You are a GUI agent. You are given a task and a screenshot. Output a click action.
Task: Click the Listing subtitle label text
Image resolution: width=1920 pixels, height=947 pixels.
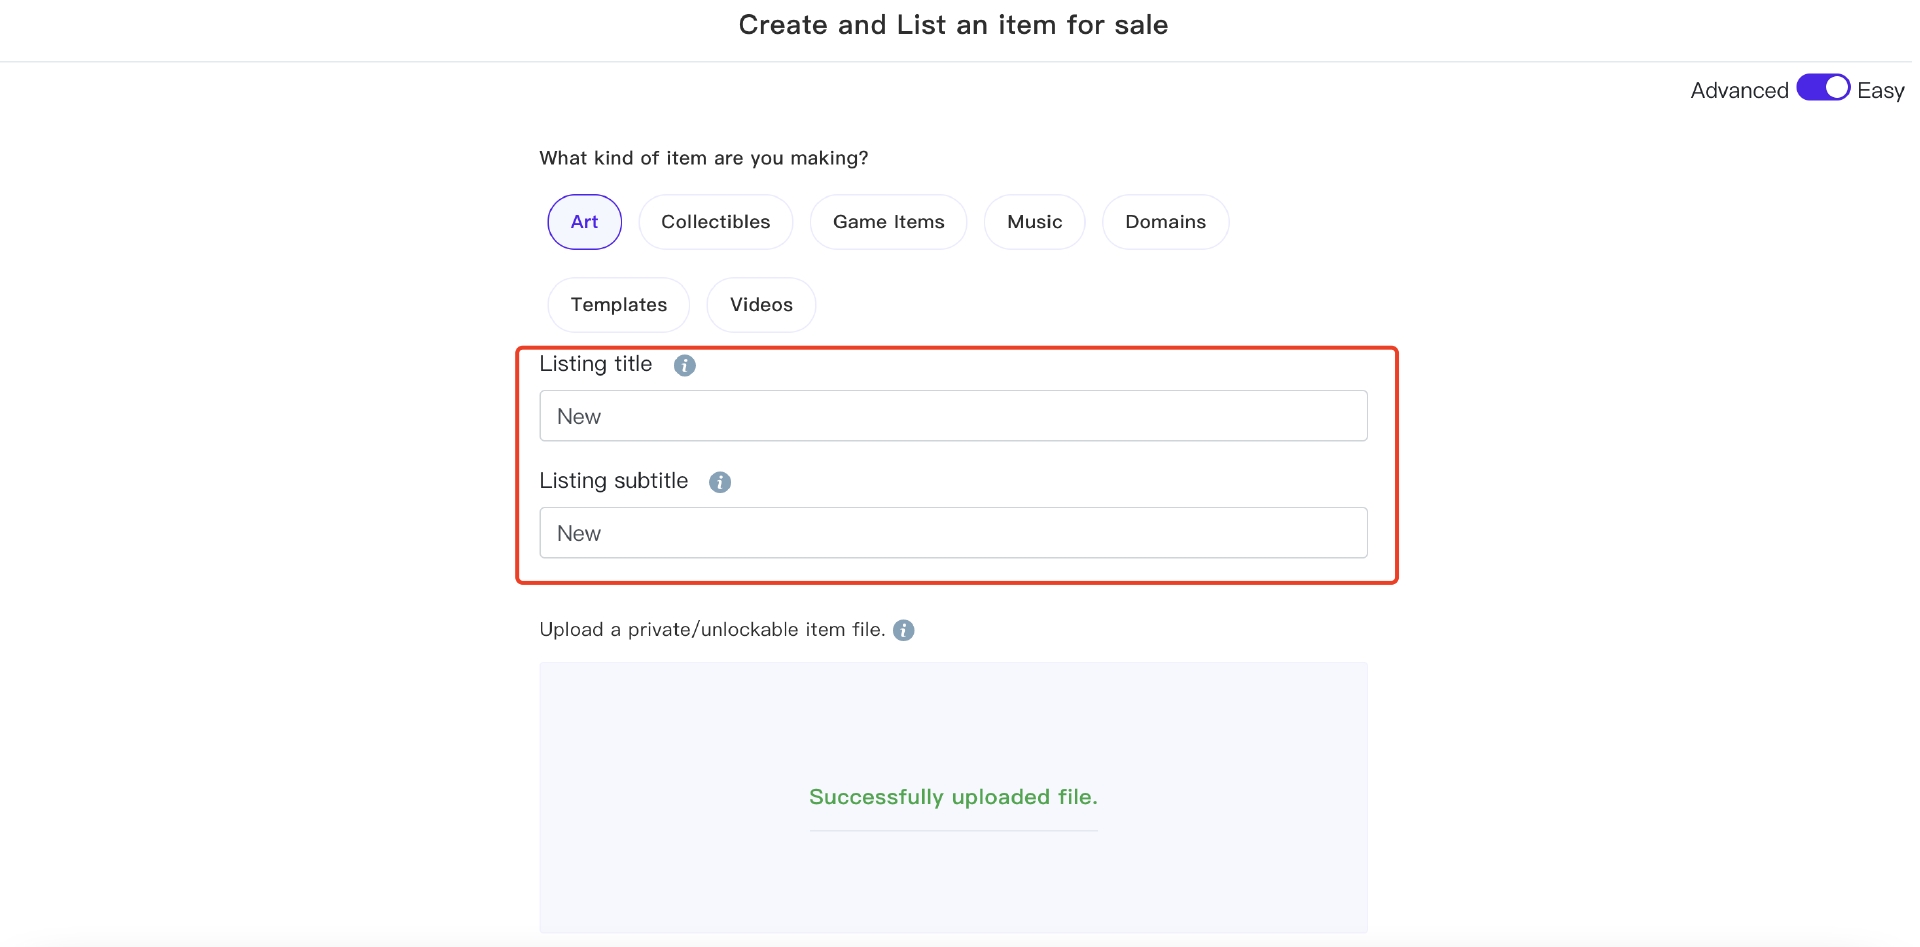click(614, 481)
